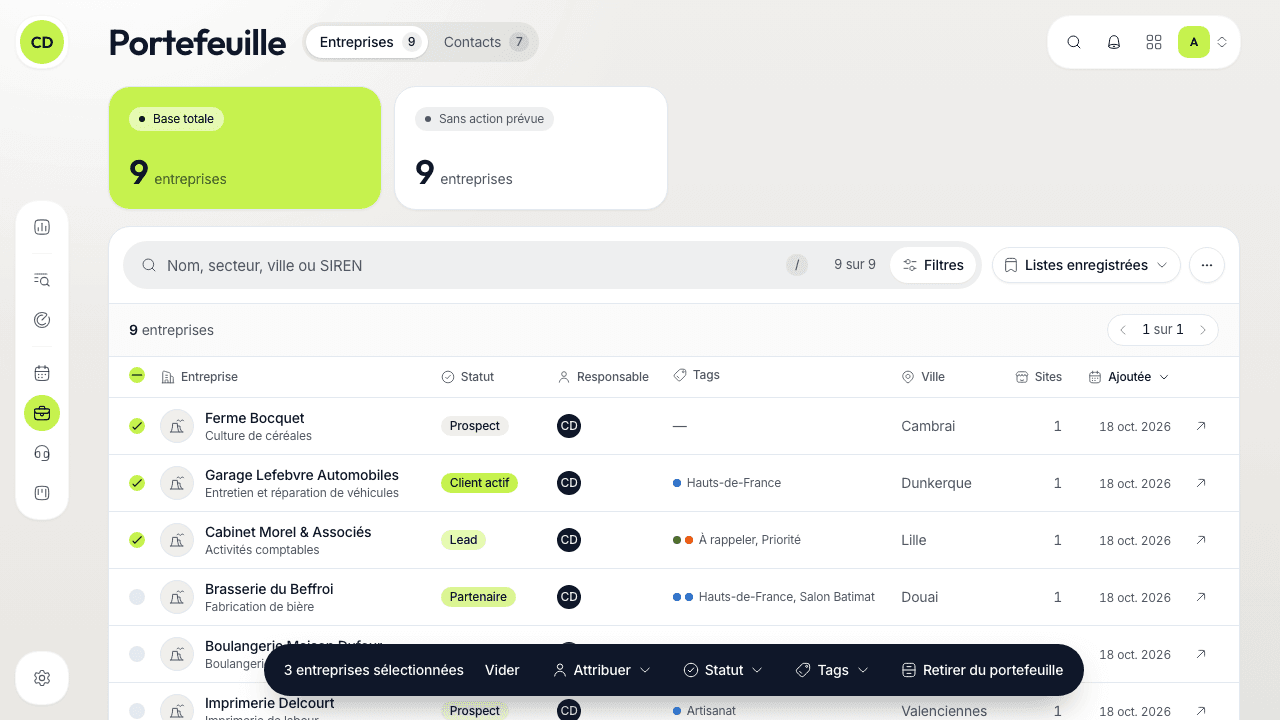
Task: Select the Brasserie du Beffroi row checkbox
Action: 137,597
